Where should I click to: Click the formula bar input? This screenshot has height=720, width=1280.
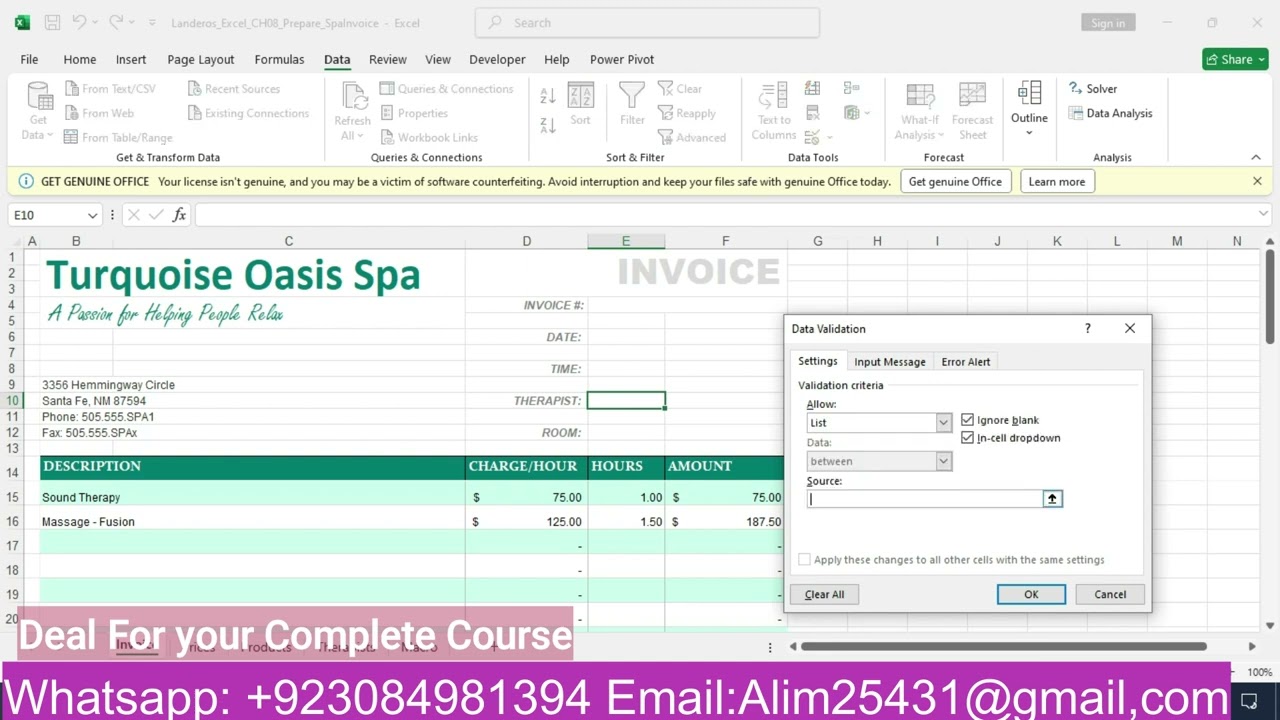click(725, 215)
